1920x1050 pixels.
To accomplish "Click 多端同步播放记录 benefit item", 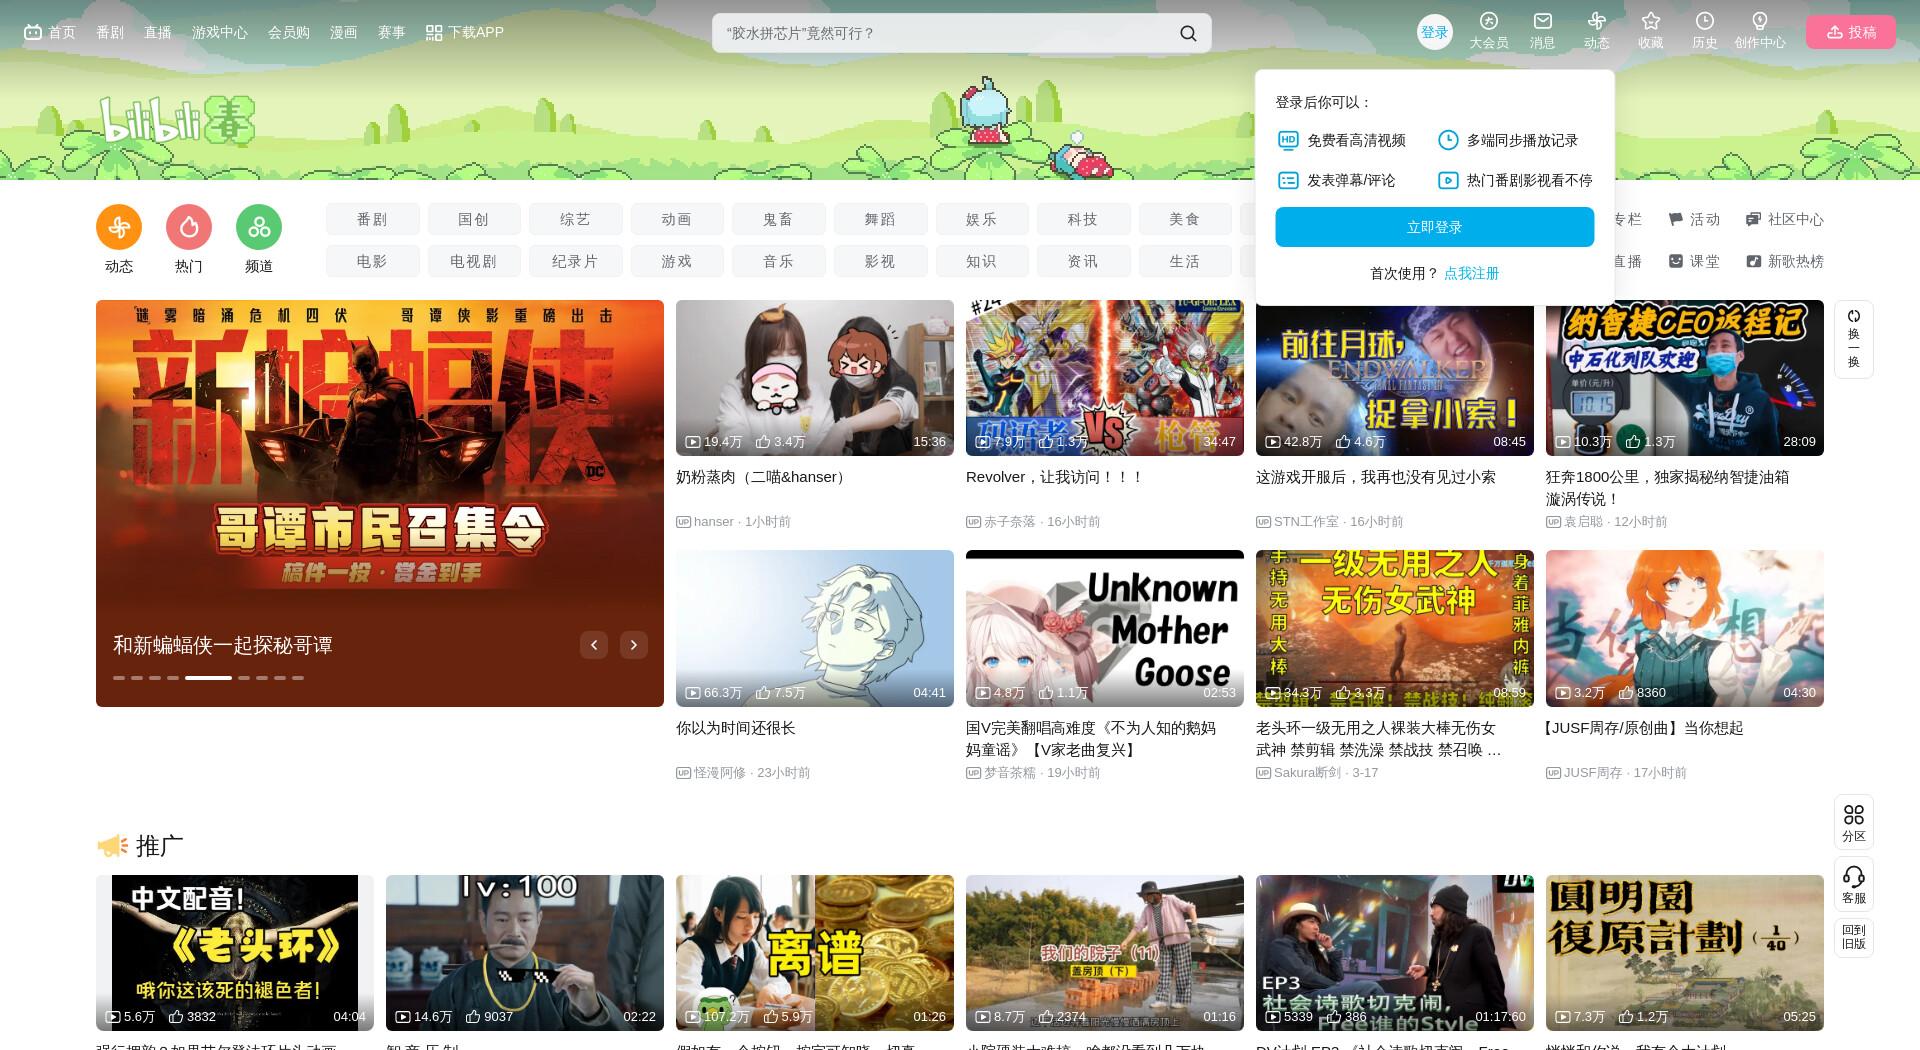I will [x=1508, y=141].
